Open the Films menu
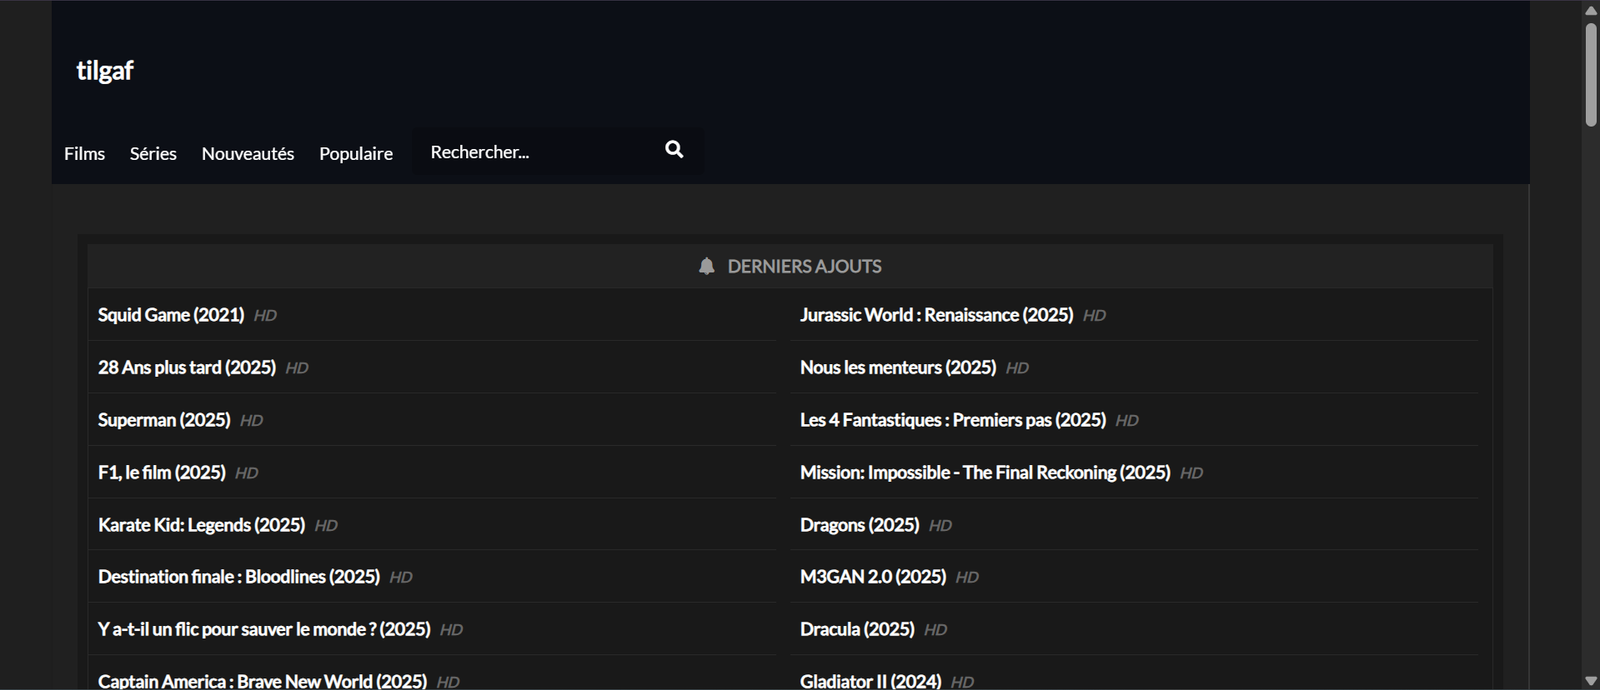The image size is (1600, 690). (84, 154)
